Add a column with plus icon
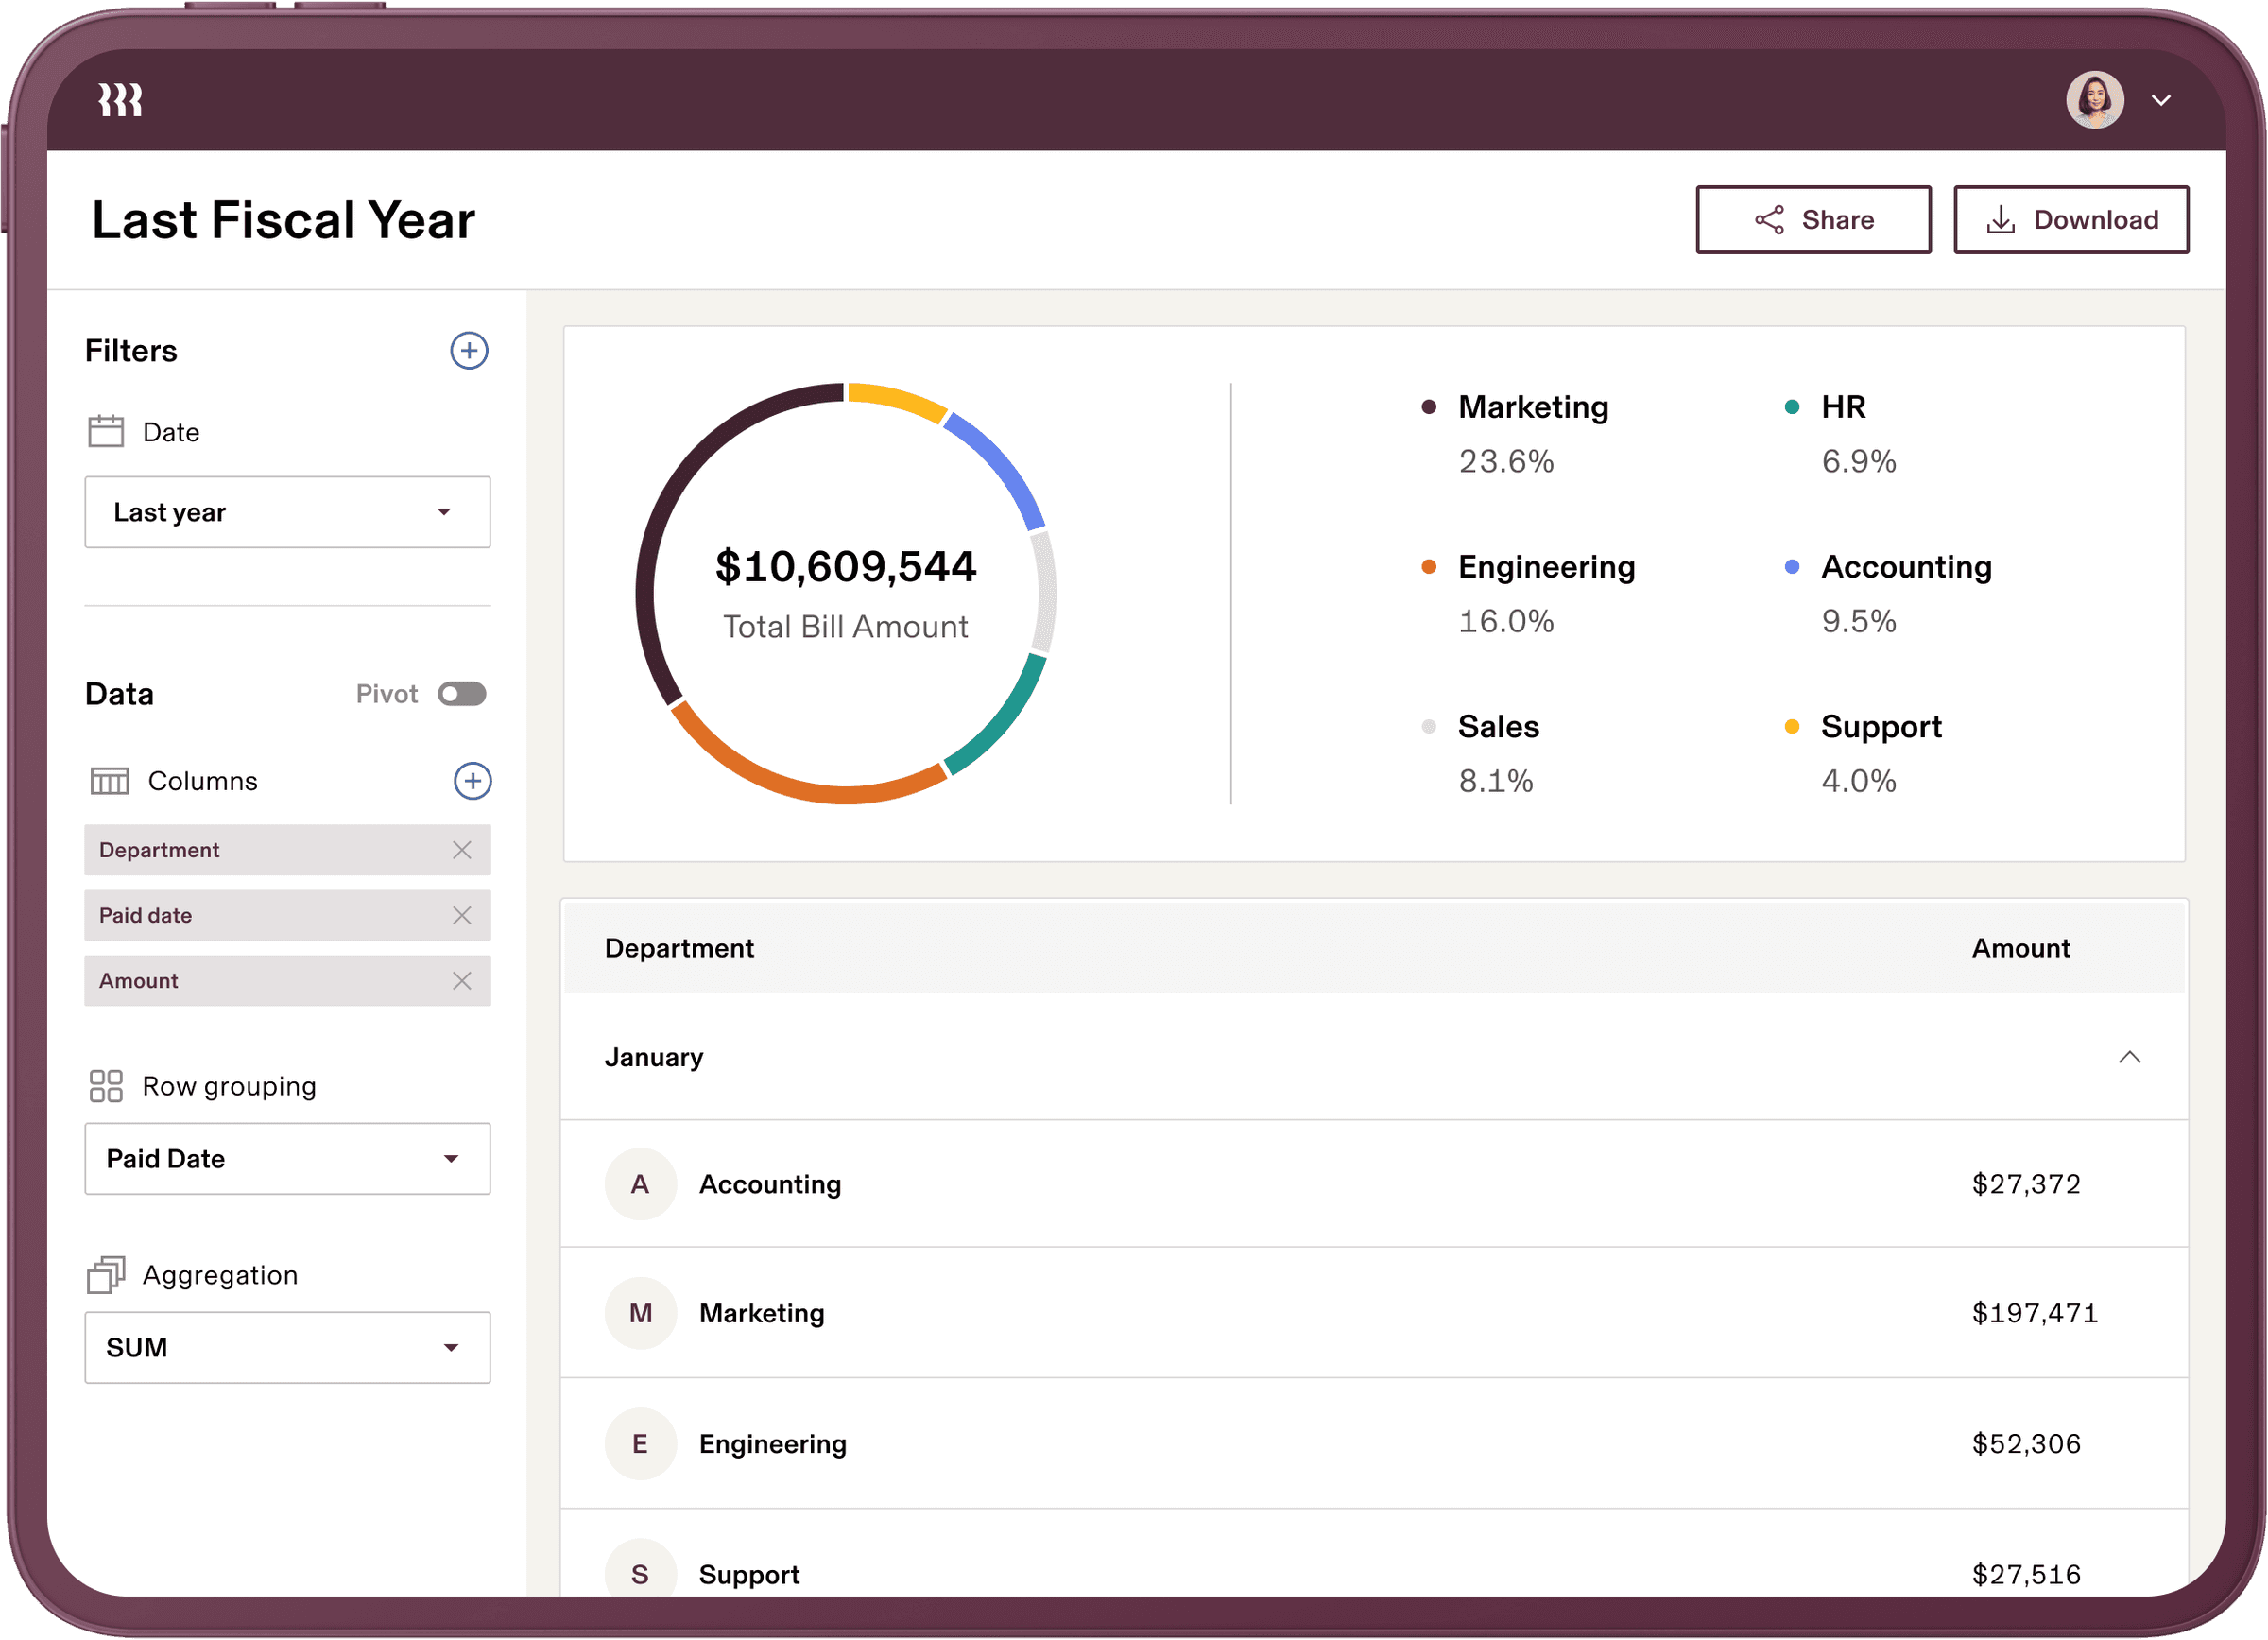Screen dimensions: 2268x1640 472,781
